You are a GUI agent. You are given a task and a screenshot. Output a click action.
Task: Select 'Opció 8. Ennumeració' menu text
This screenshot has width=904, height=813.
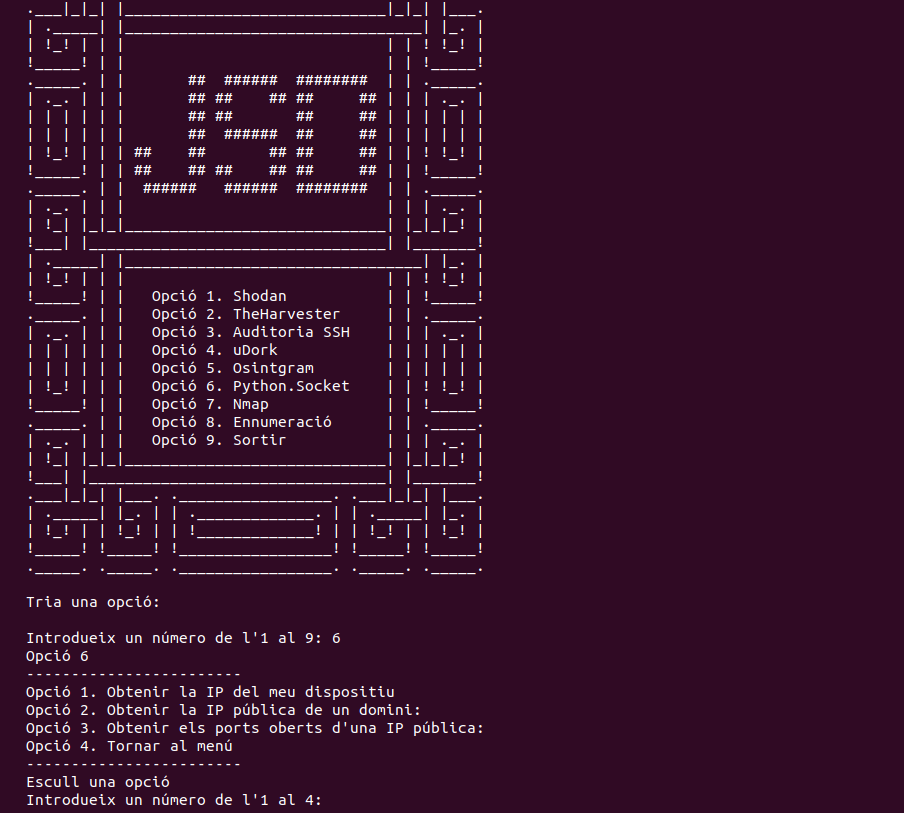242,422
